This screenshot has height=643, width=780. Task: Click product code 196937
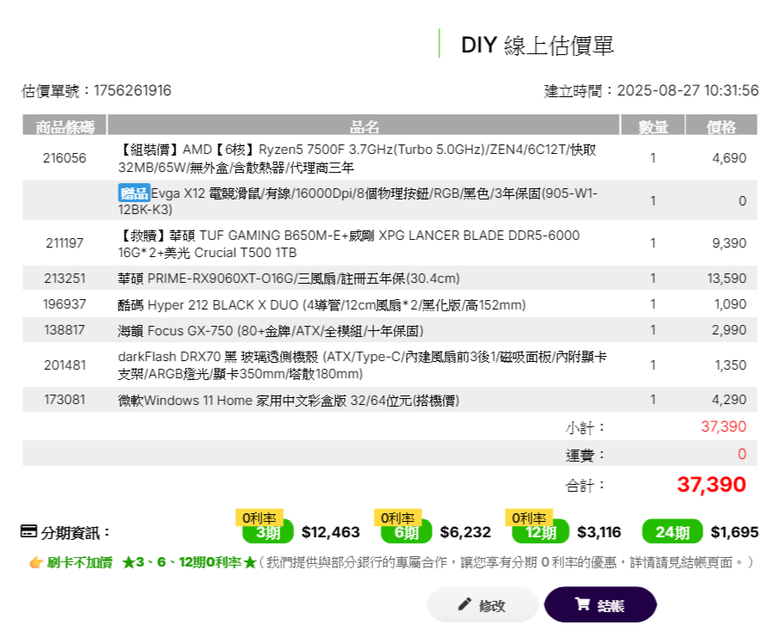[64, 304]
